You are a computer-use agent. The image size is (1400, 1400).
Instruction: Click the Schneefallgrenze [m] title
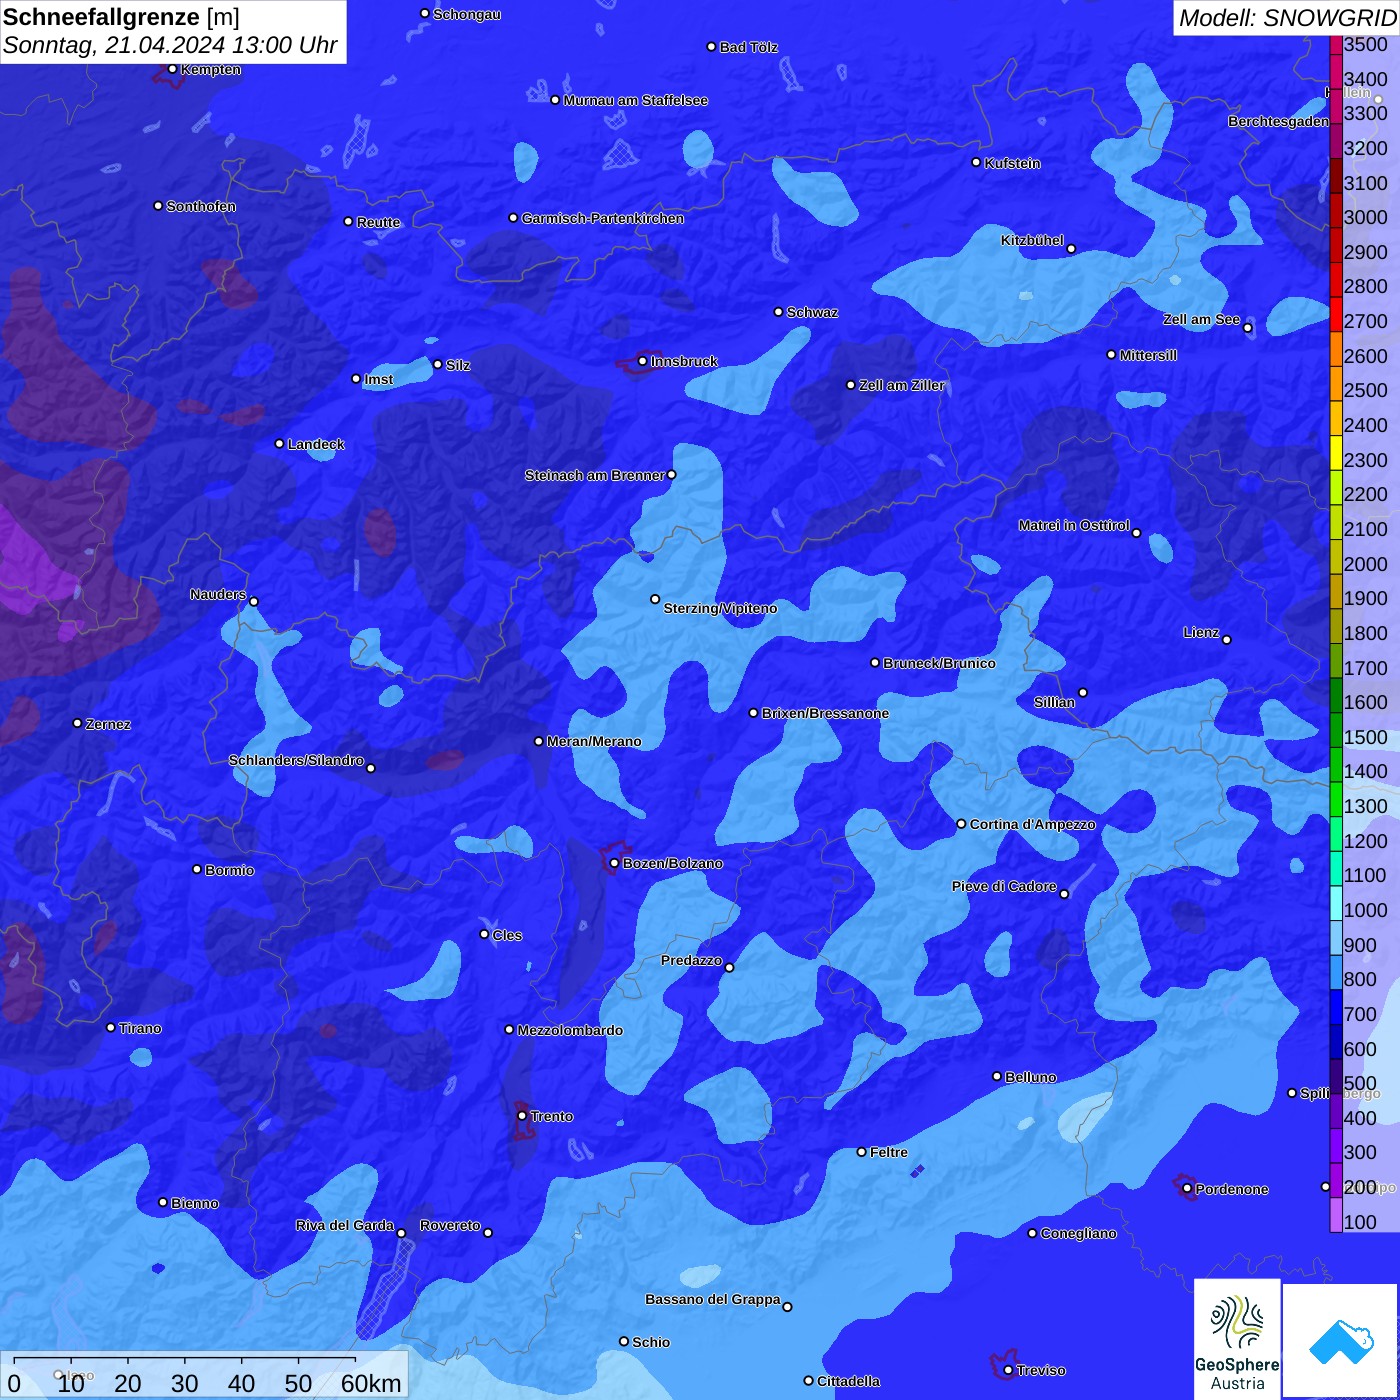121,17
